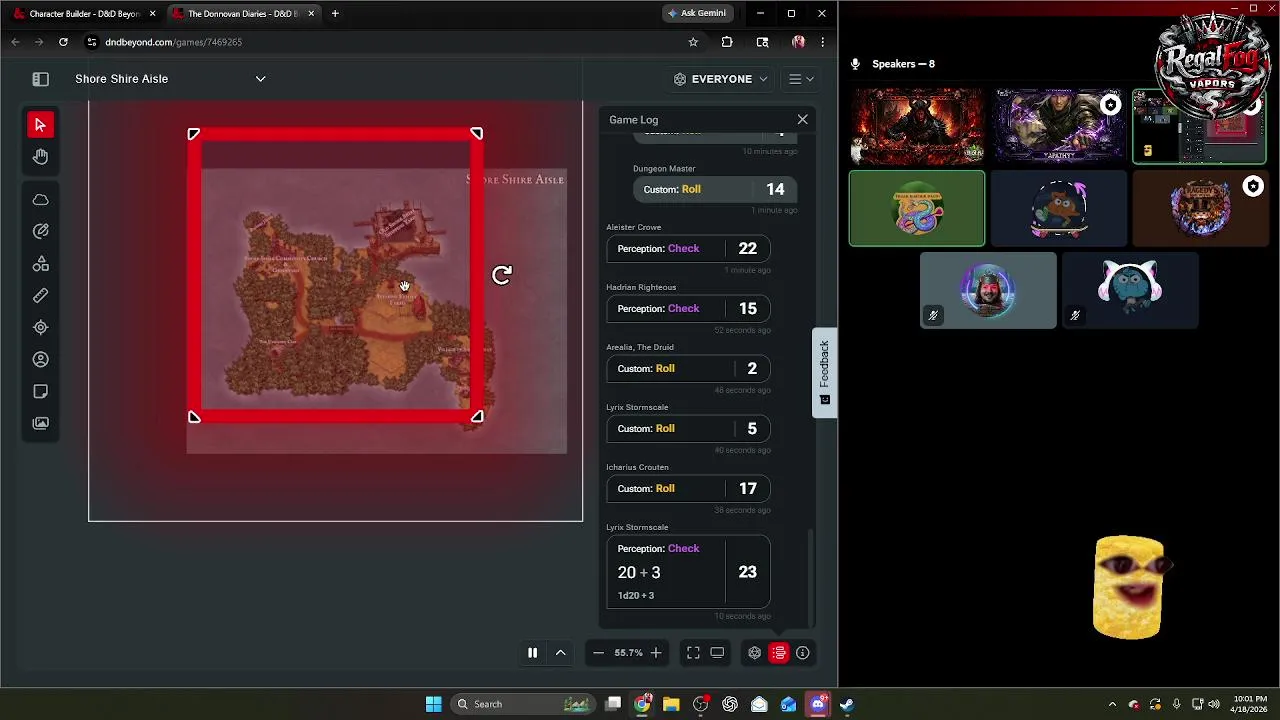
Task: Select the fiery demon speaker thumbnail
Action: [917, 126]
